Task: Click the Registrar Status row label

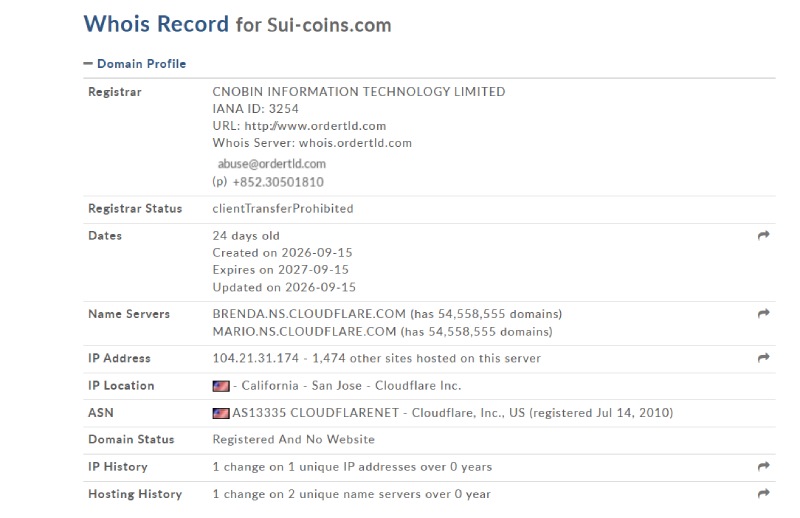Action: pos(135,209)
